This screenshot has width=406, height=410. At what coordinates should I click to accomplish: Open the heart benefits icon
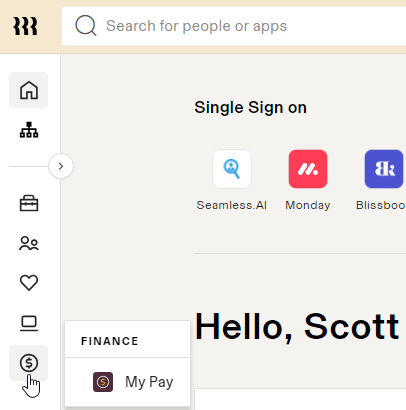pyautogui.click(x=29, y=283)
